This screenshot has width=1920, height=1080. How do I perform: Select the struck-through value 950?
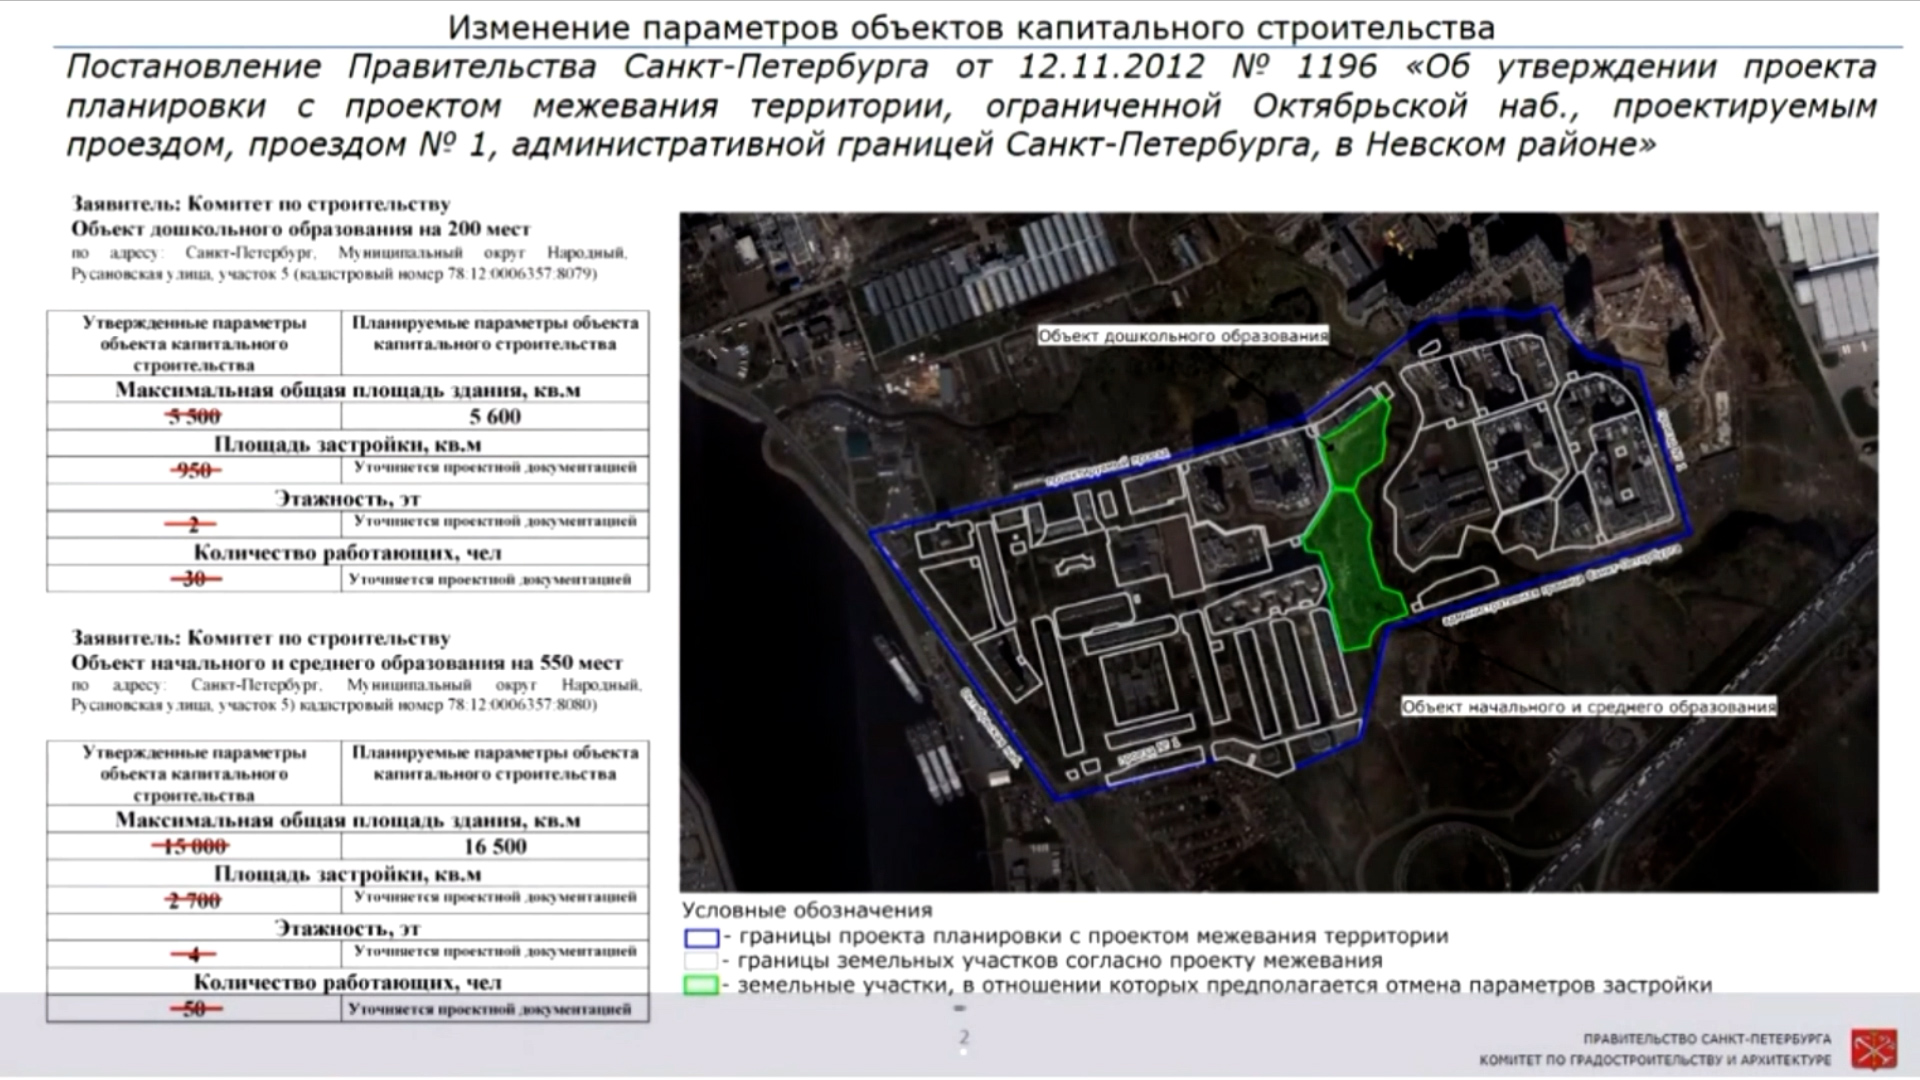pos(194,470)
